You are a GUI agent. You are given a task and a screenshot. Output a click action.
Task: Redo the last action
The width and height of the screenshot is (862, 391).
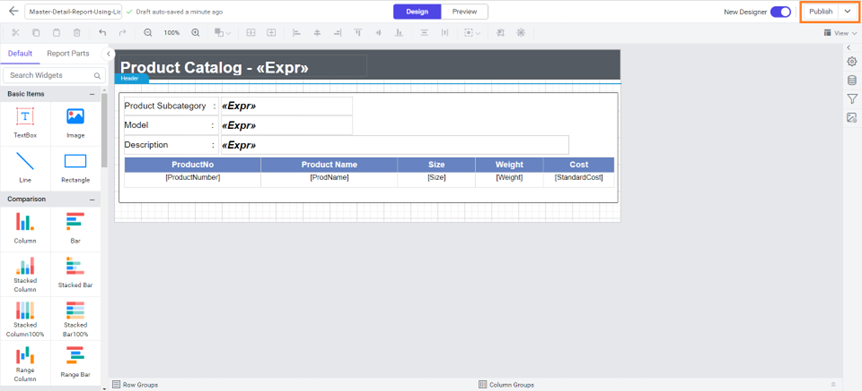click(x=123, y=33)
